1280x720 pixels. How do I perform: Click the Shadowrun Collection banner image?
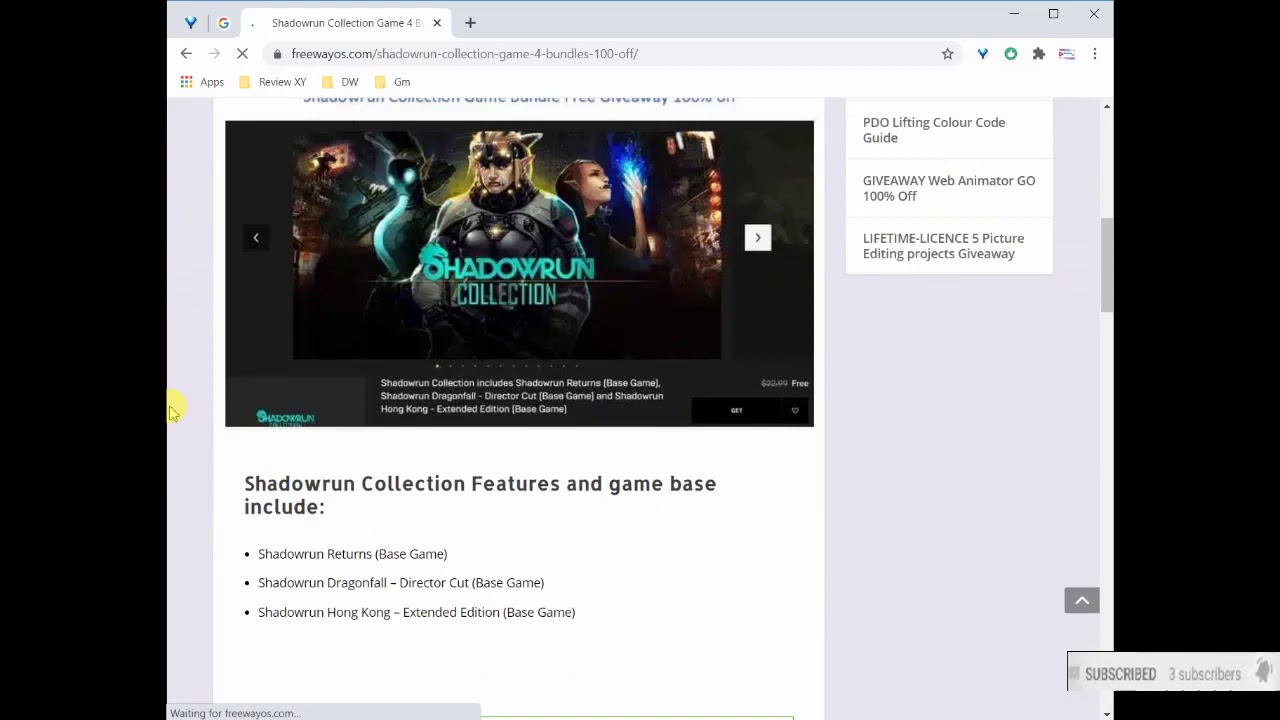(506, 245)
